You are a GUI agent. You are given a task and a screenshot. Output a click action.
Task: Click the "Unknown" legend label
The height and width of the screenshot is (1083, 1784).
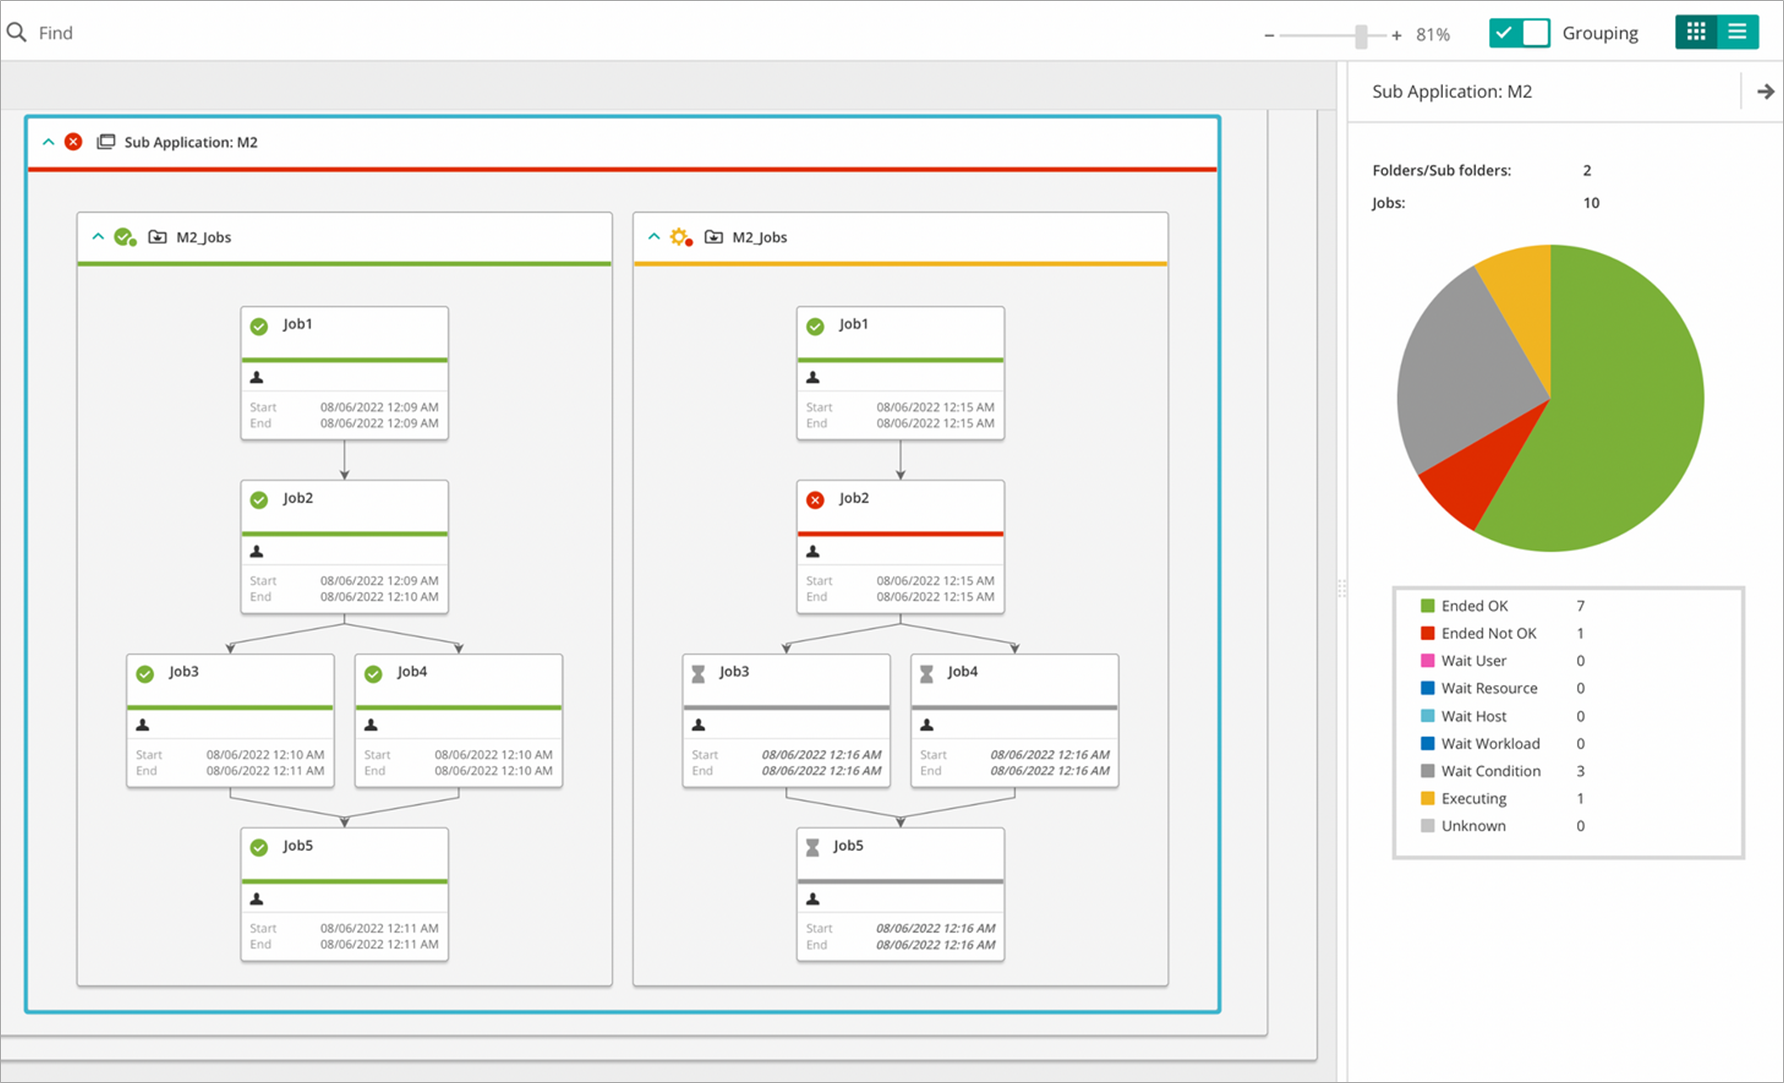(1474, 826)
